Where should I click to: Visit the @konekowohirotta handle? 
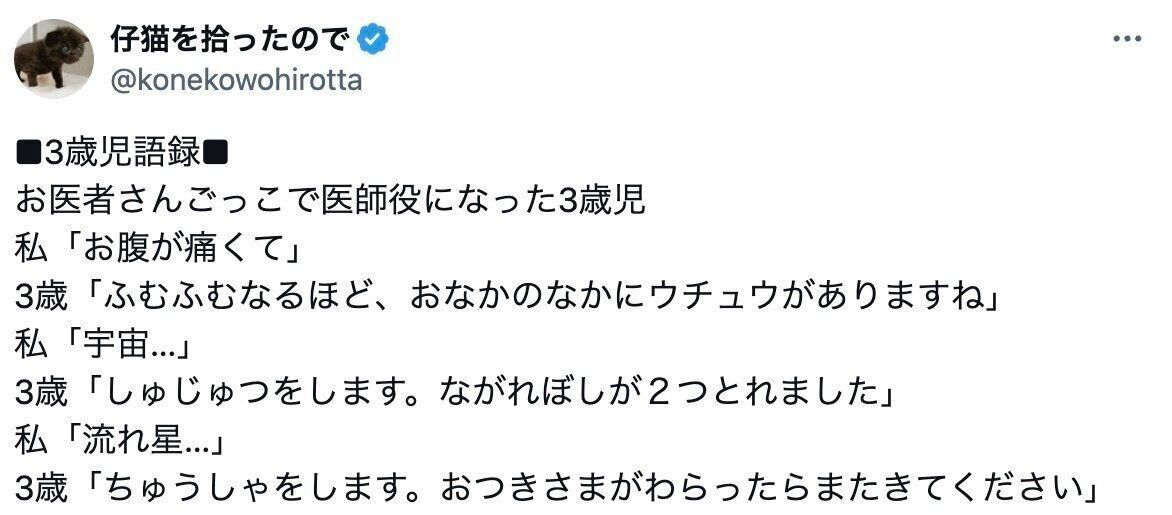[236, 81]
